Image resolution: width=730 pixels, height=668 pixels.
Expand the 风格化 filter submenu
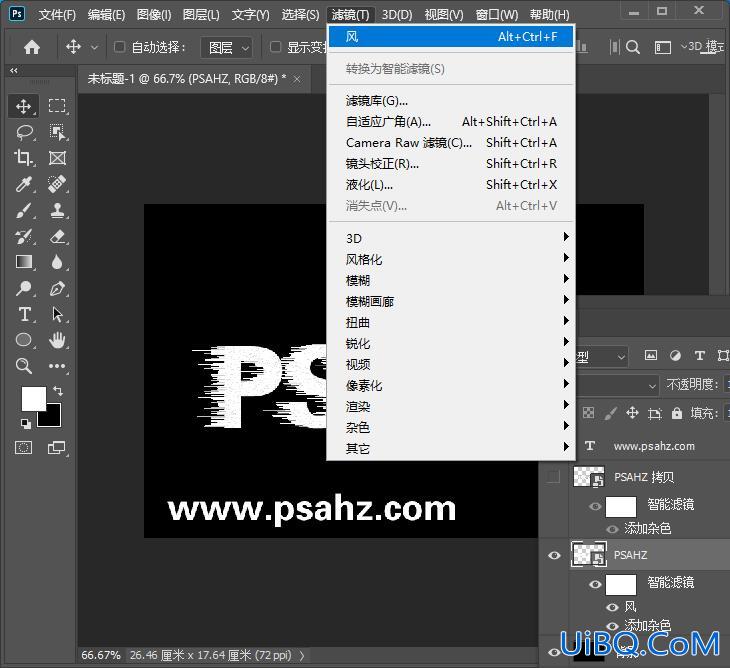click(x=451, y=259)
